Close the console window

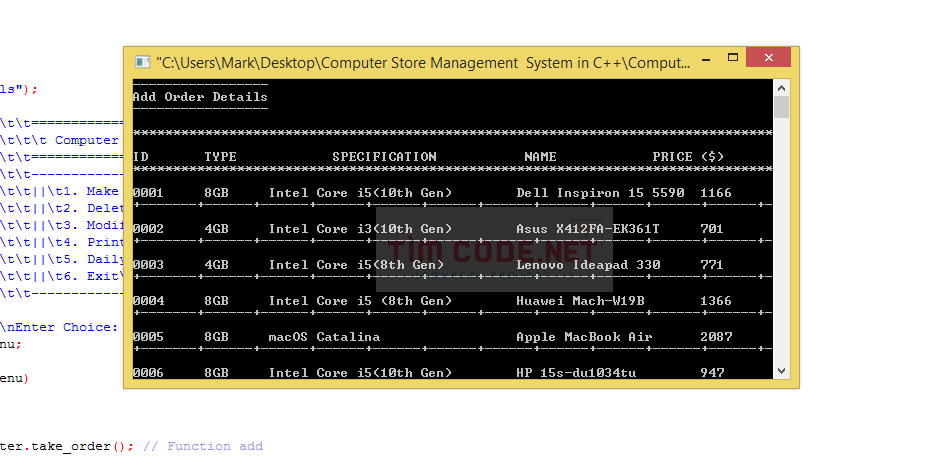(x=768, y=58)
